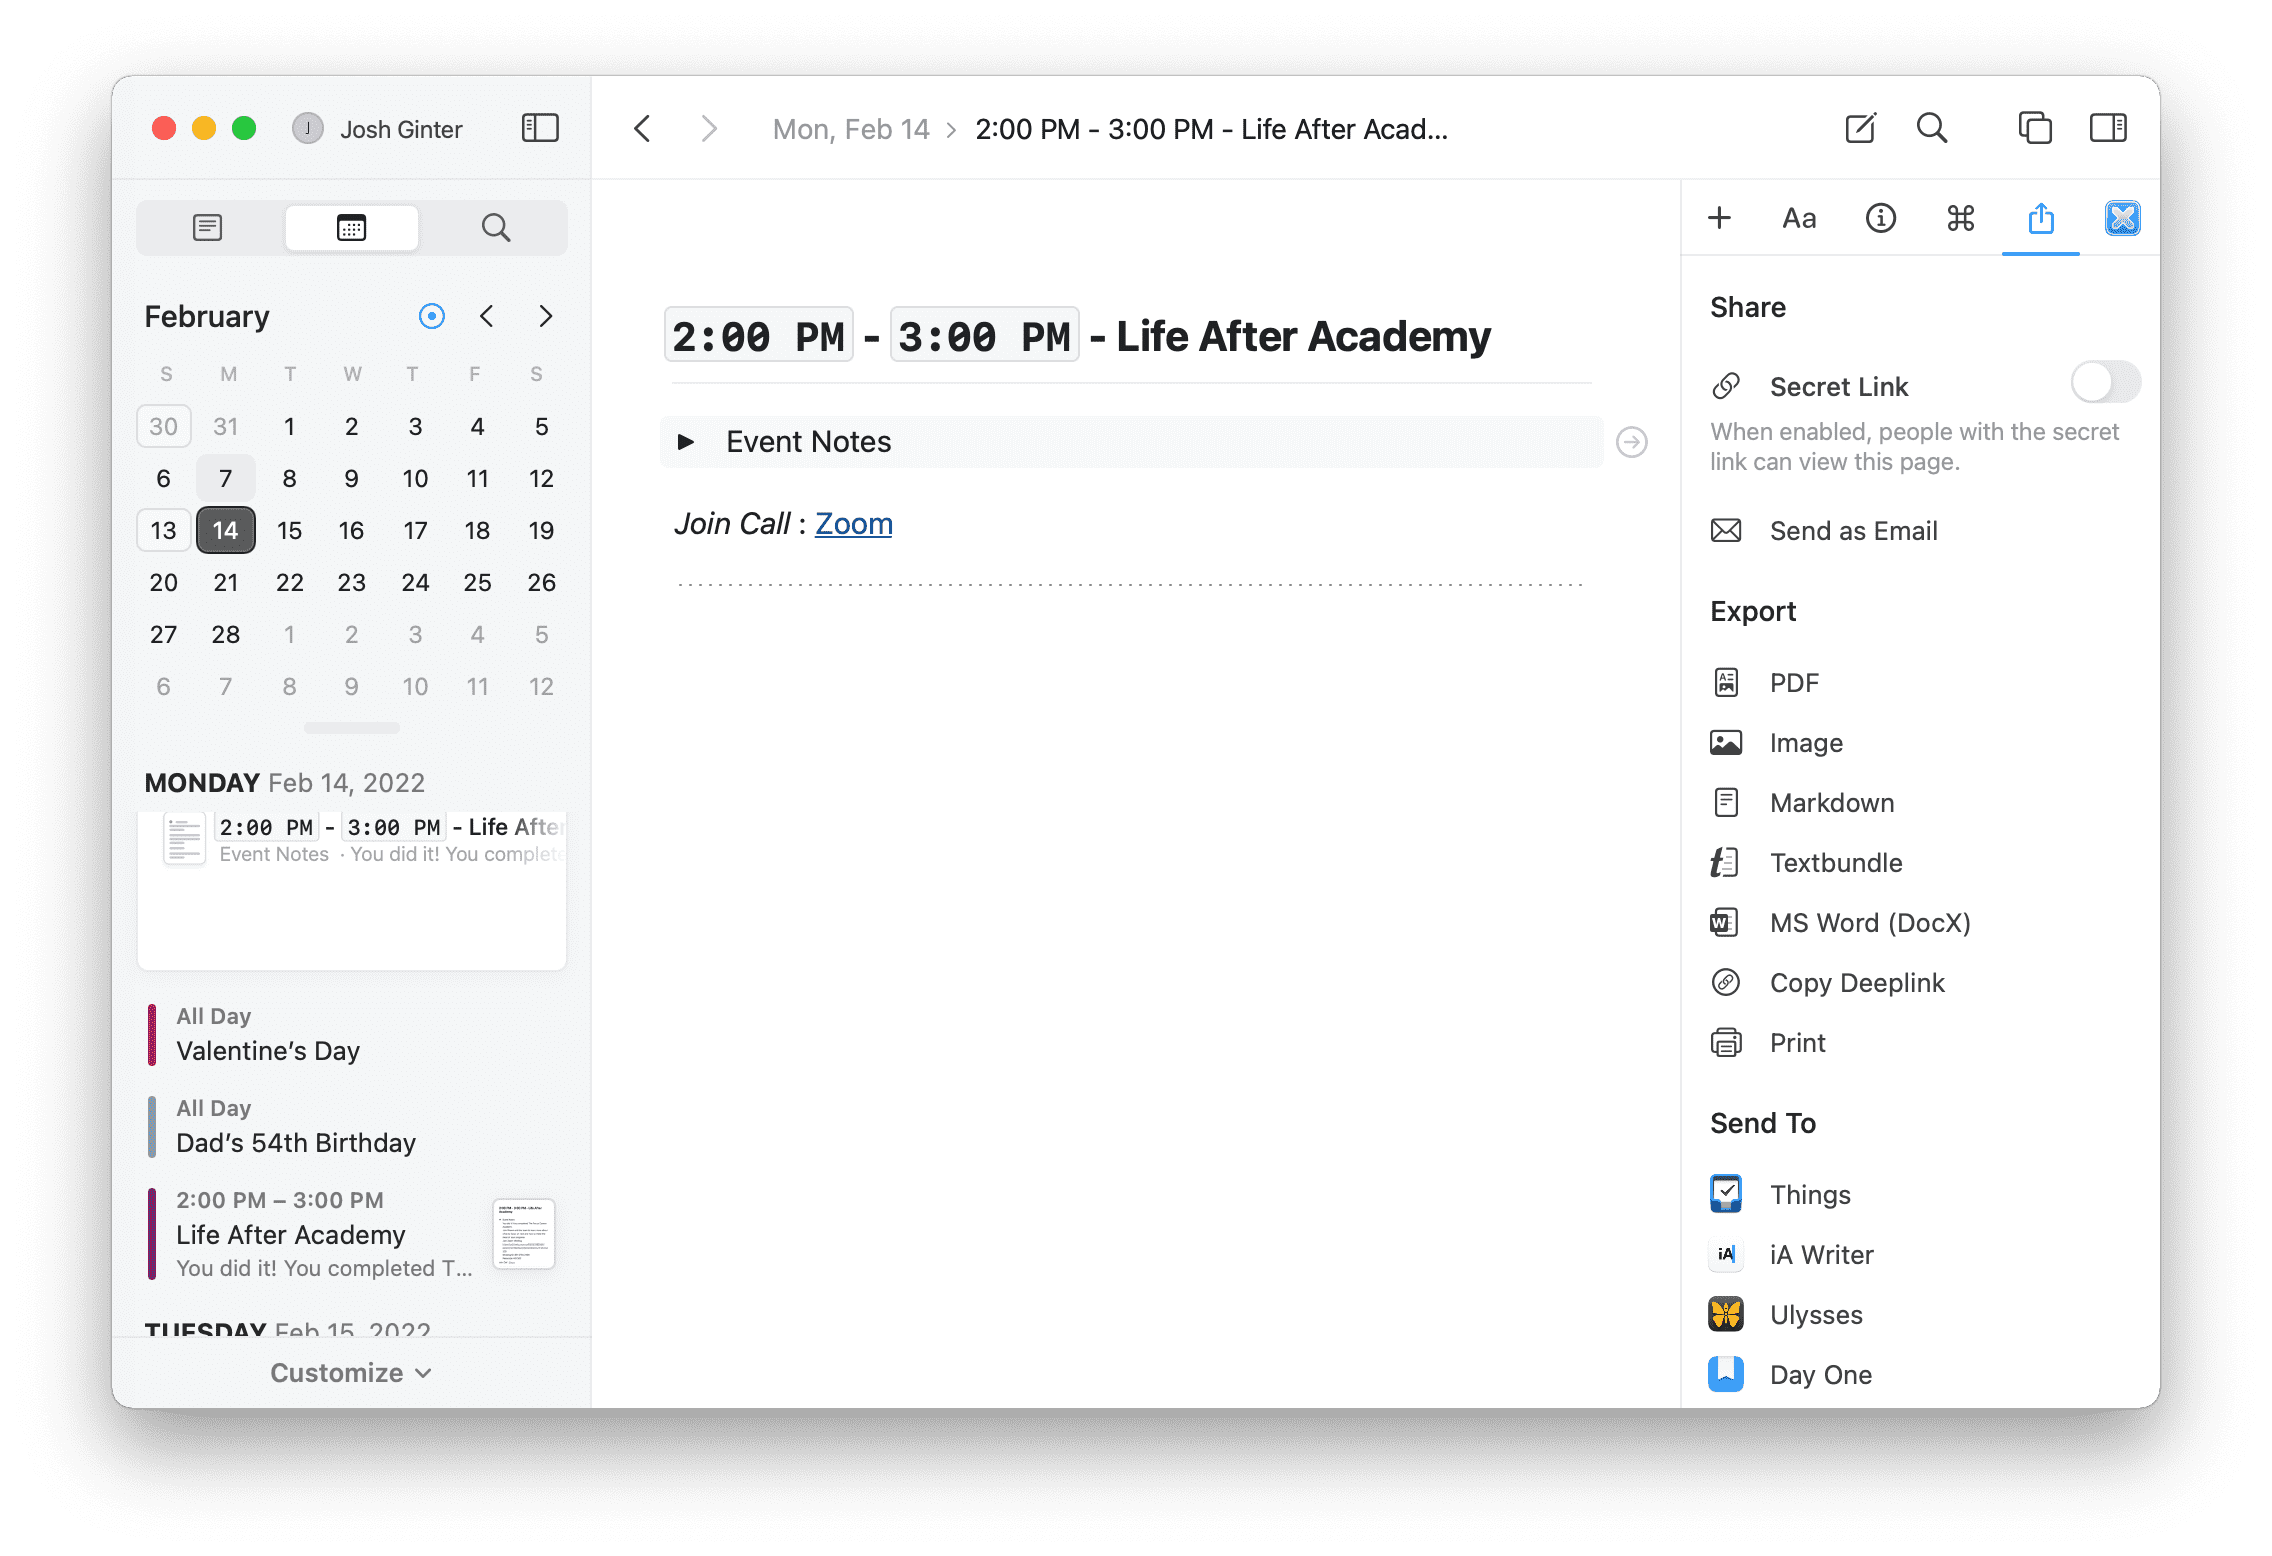This screenshot has width=2272, height=1556.
Task: Switch sidebar to search view
Action: click(495, 228)
